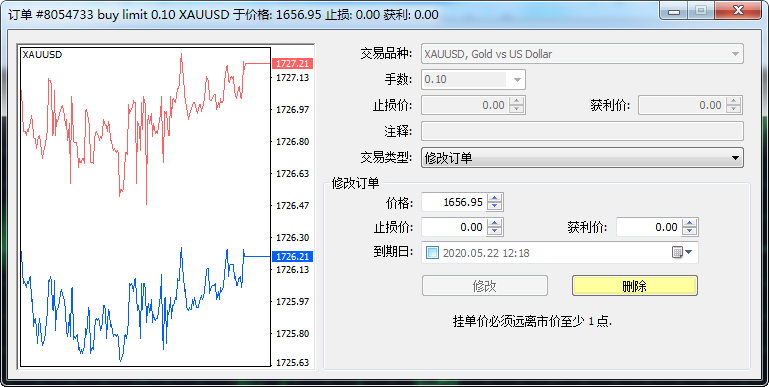This screenshot has width=769, height=387.
Task: Increase modify-order stop loss spinner up
Action: pos(495,223)
